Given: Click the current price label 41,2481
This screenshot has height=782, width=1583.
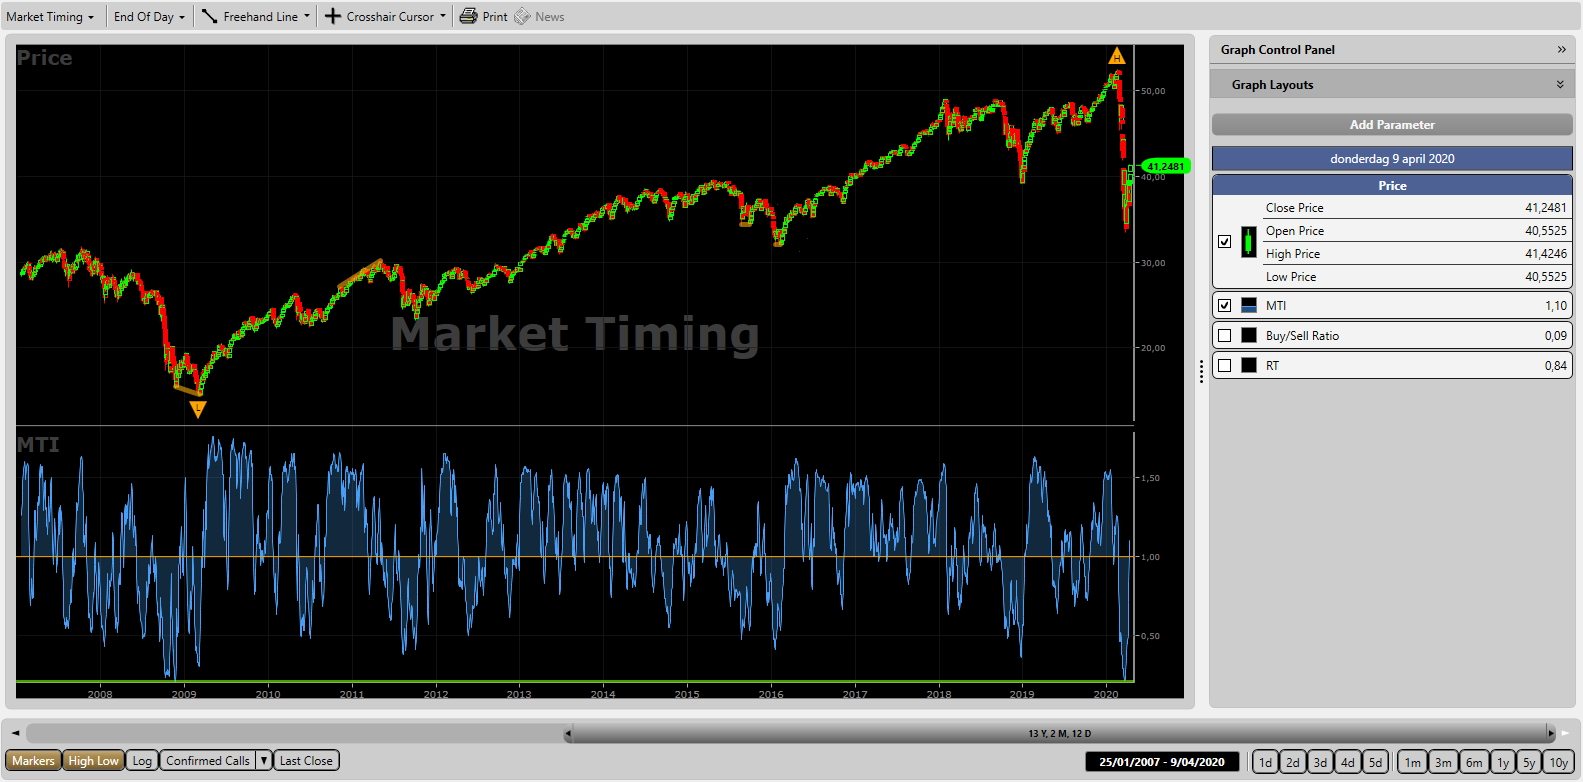Looking at the screenshot, I should click(x=1165, y=166).
